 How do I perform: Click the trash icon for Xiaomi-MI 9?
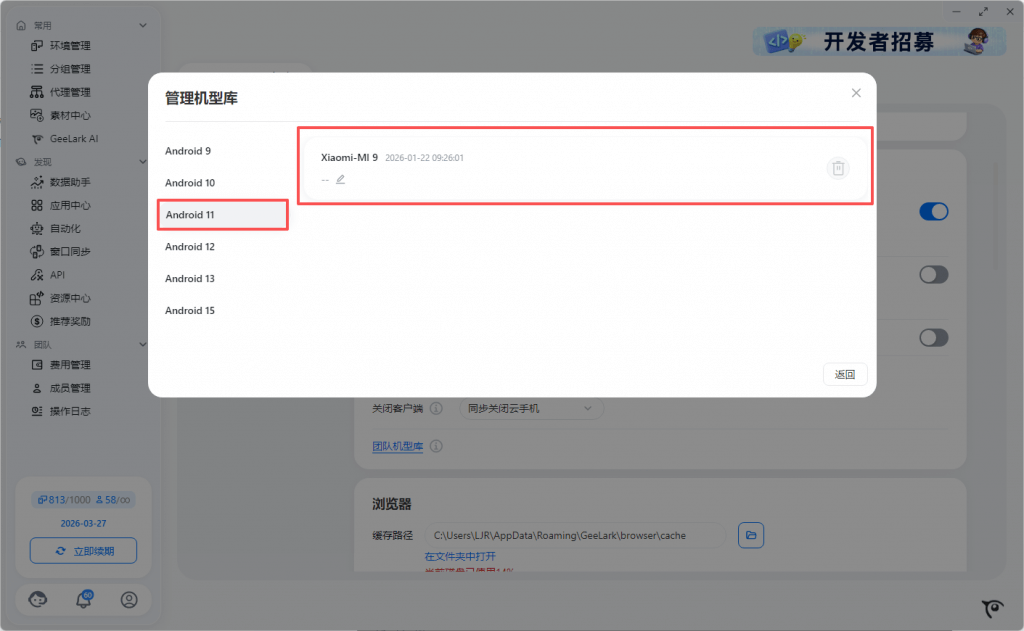click(838, 168)
